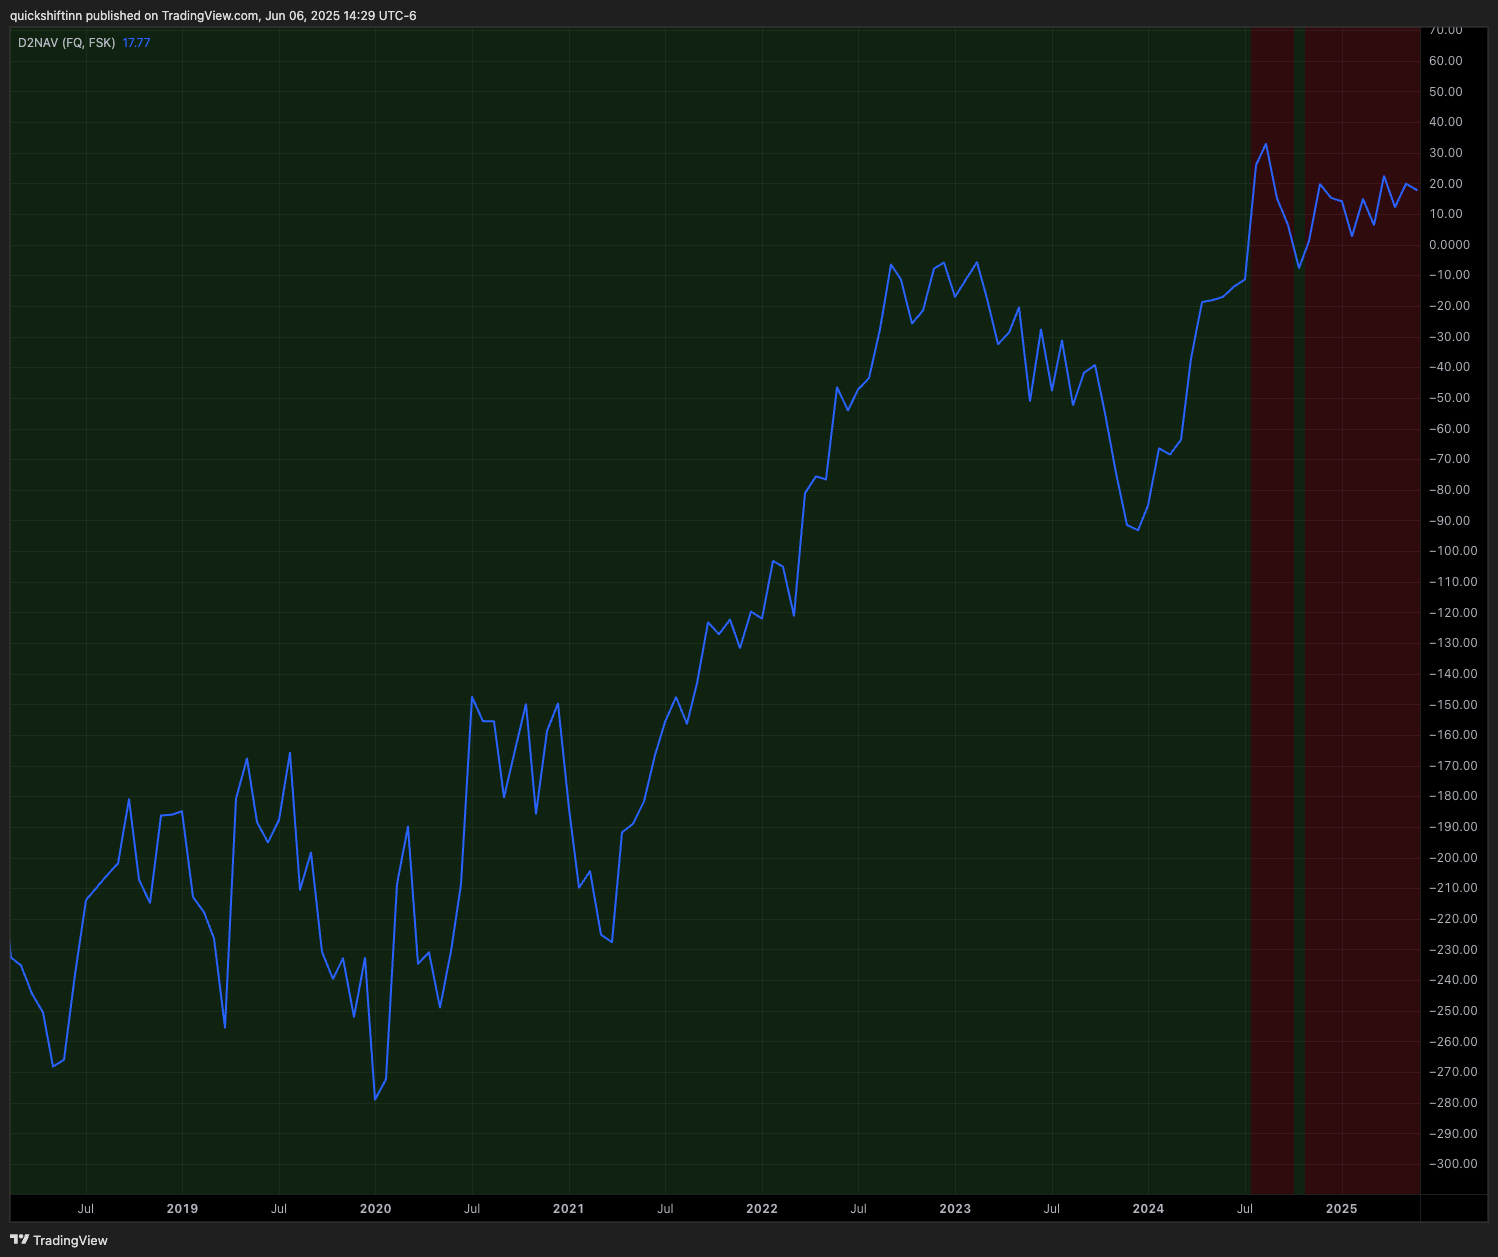Click the TradingView wordmark text

[x=70, y=1240]
